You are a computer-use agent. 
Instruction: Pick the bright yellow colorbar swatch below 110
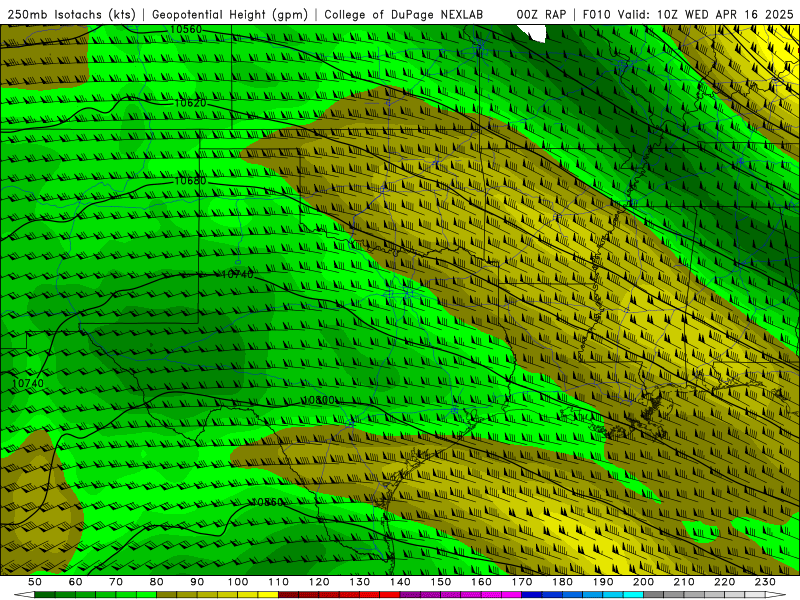[268, 595]
